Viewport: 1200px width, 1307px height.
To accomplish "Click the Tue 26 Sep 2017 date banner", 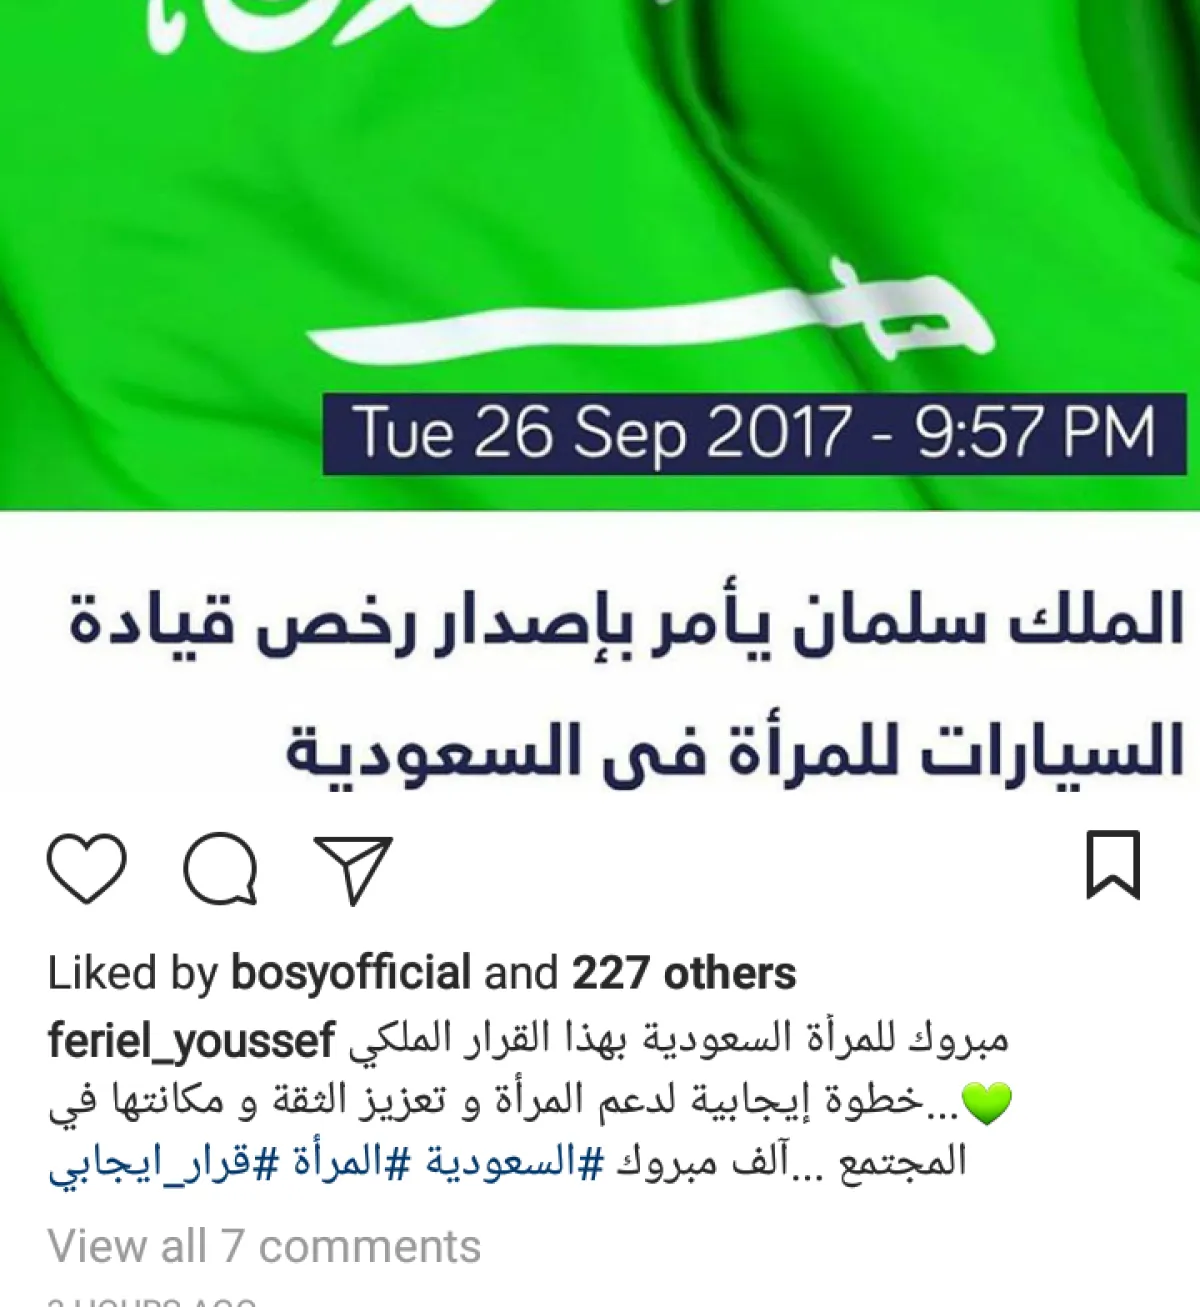I will tap(754, 433).
